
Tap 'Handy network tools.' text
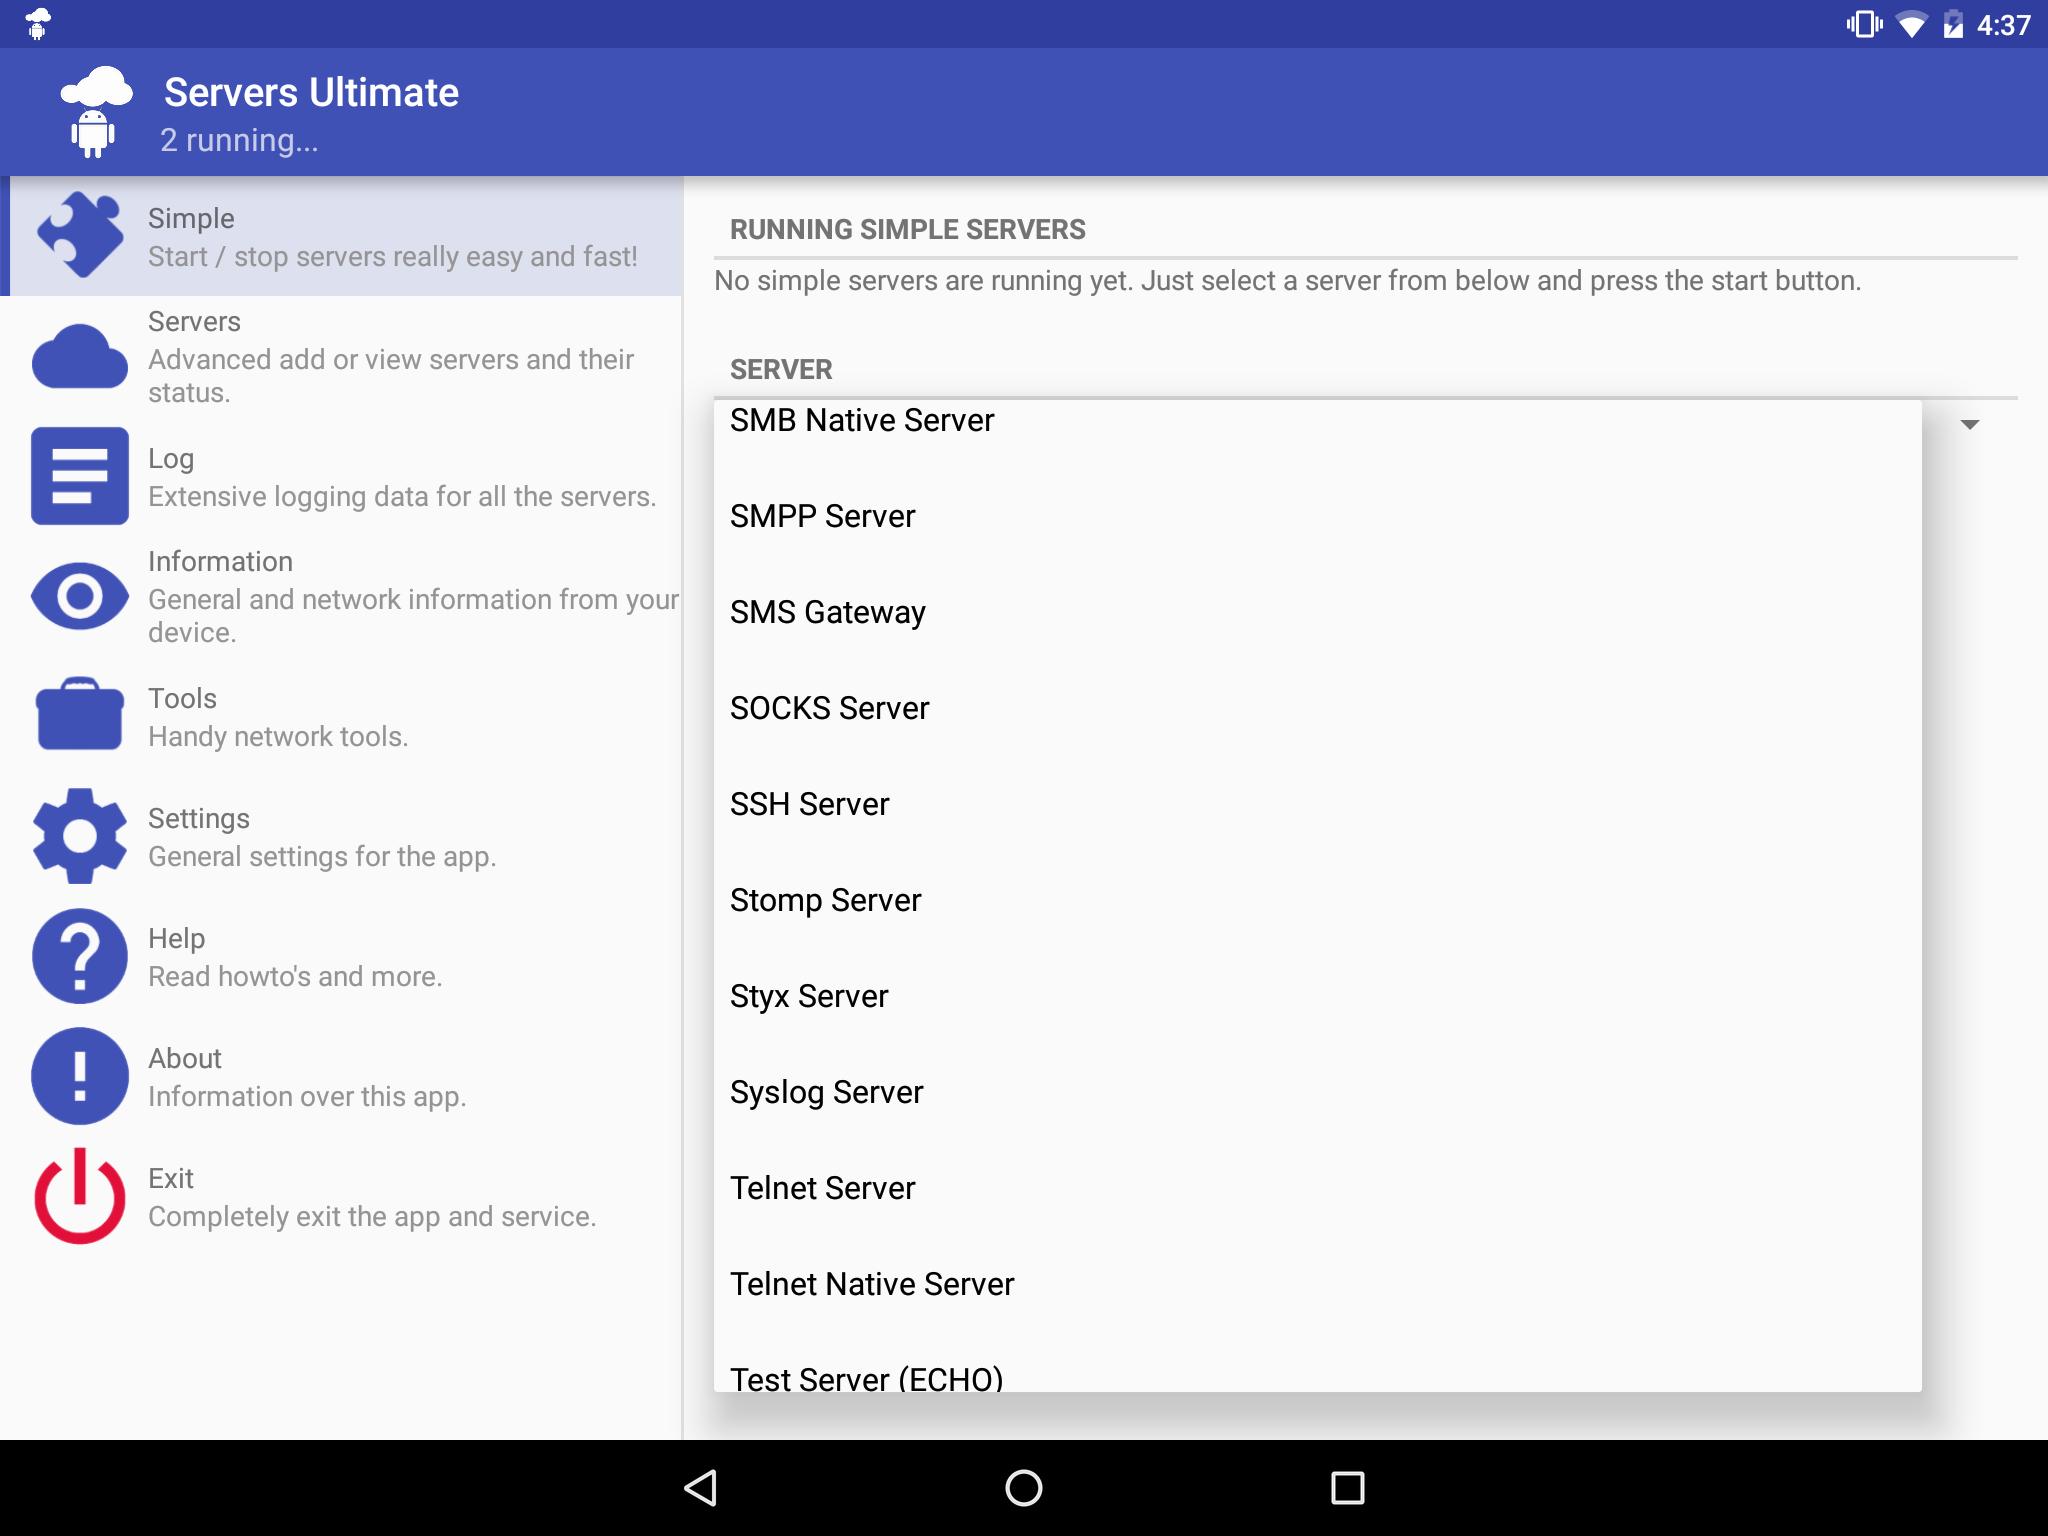(x=278, y=736)
